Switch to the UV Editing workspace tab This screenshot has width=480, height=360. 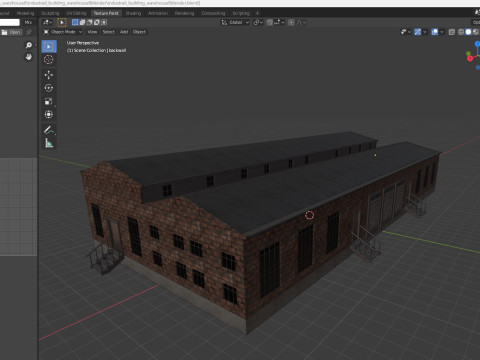(76, 13)
